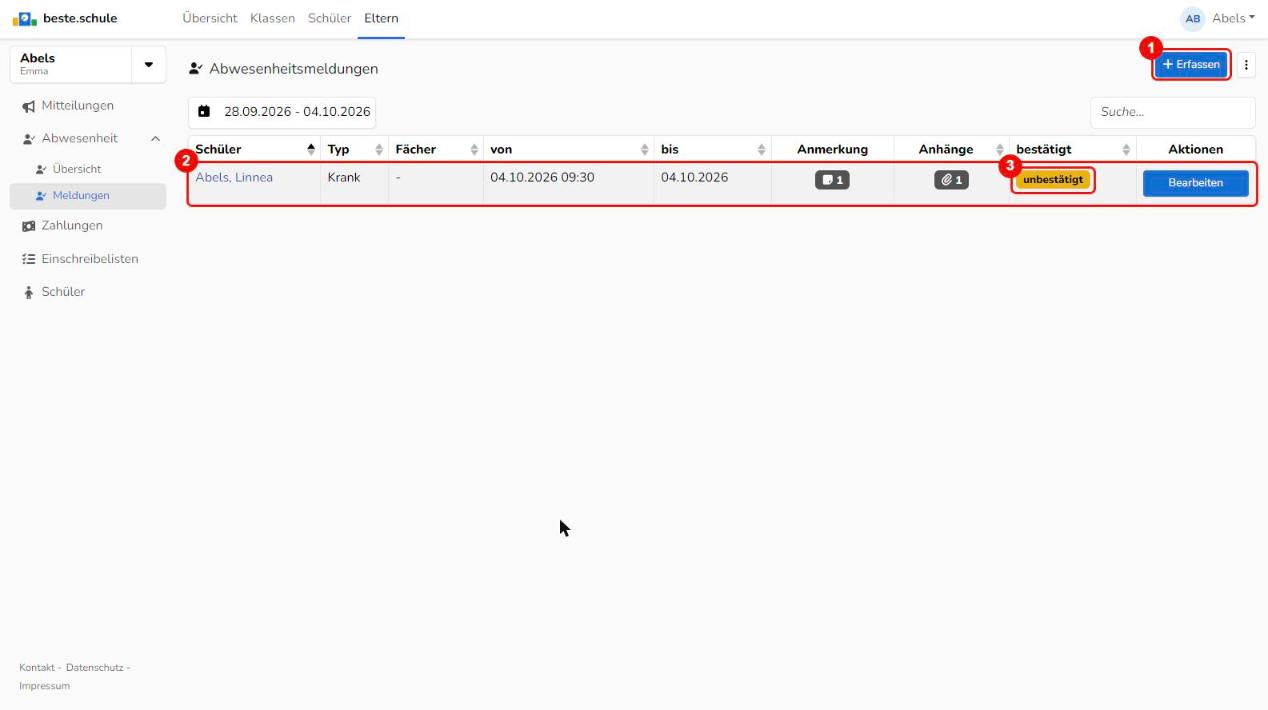The height and width of the screenshot is (710, 1268).
Task: Expand the Abels Emma account selector
Action: [149, 65]
